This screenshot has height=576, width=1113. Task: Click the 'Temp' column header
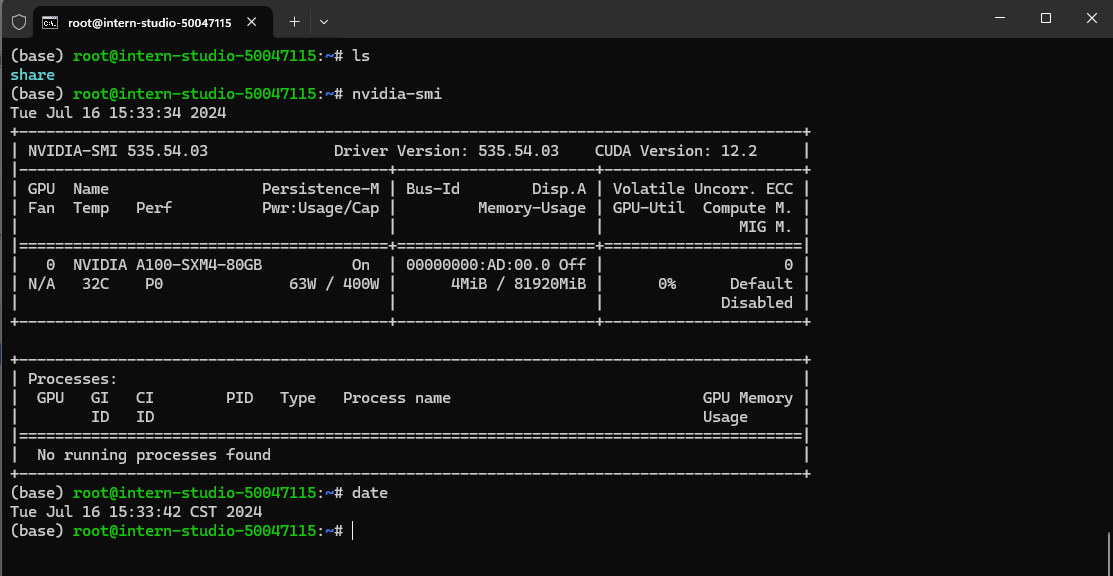click(x=91, y=208)
